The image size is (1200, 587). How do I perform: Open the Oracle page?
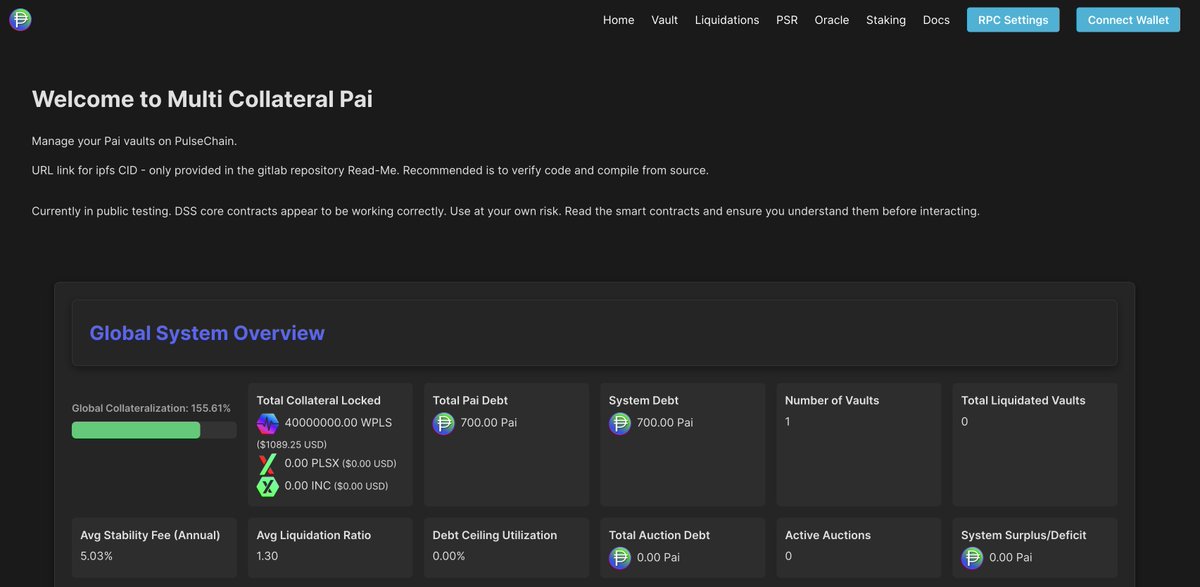click(x=832, y=20)
